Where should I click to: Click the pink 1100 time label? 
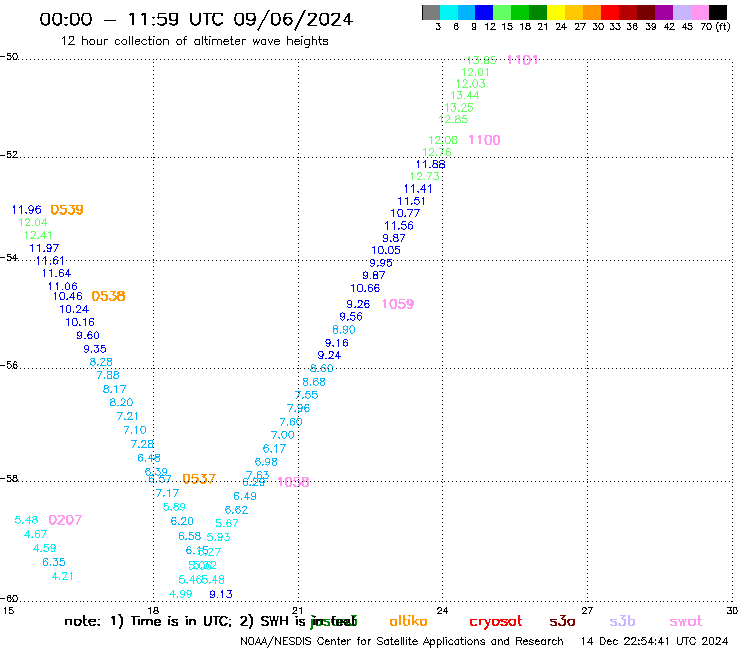tap(484, 140)
